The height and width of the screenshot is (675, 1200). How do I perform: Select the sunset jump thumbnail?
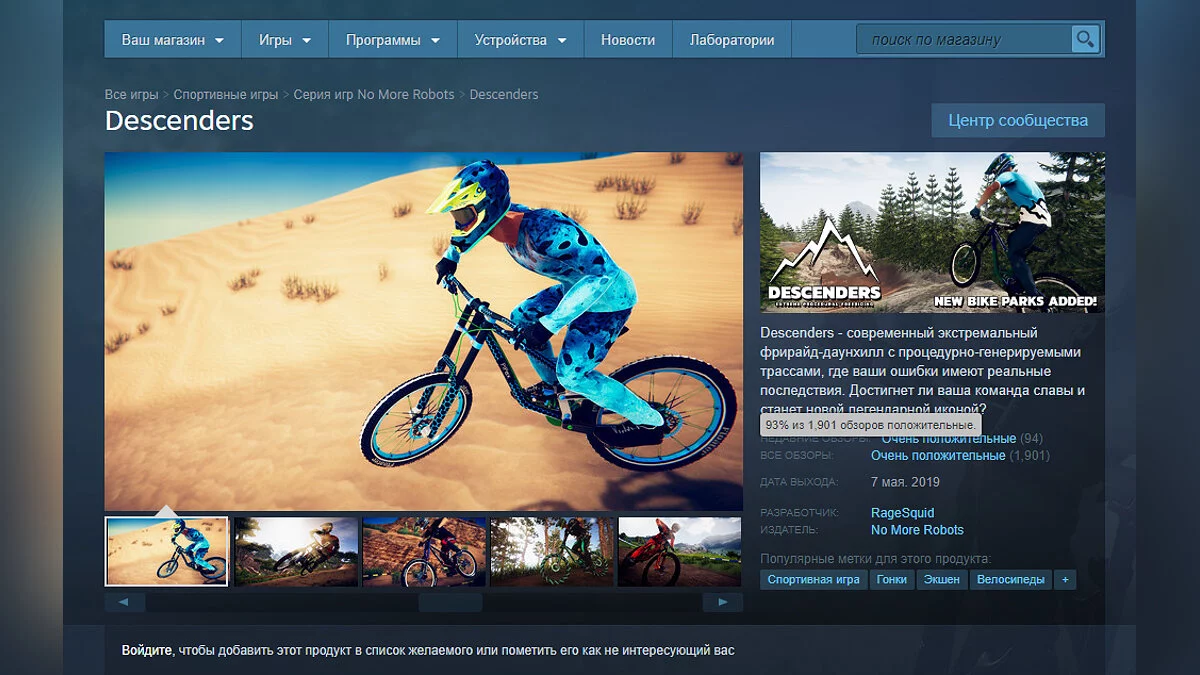(296, 551)
